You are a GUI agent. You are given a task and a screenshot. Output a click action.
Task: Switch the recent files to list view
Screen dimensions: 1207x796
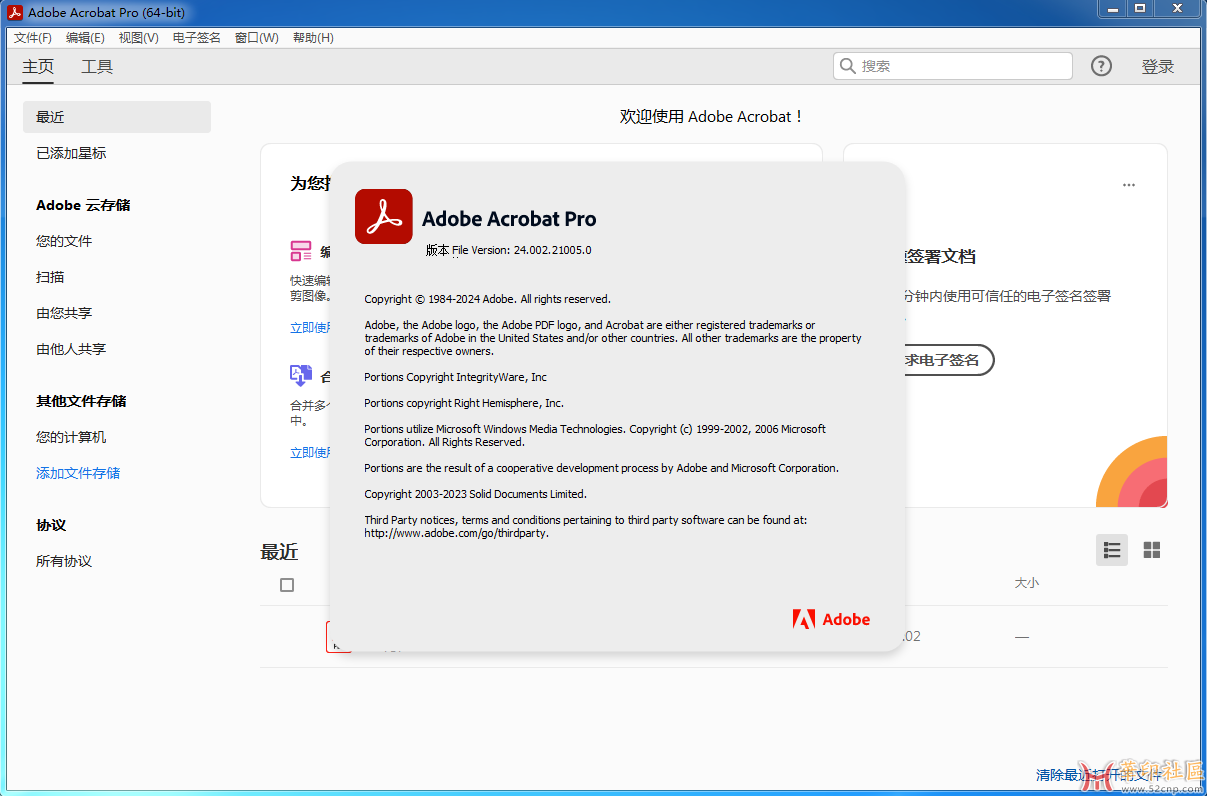(x=1112, y=550)
